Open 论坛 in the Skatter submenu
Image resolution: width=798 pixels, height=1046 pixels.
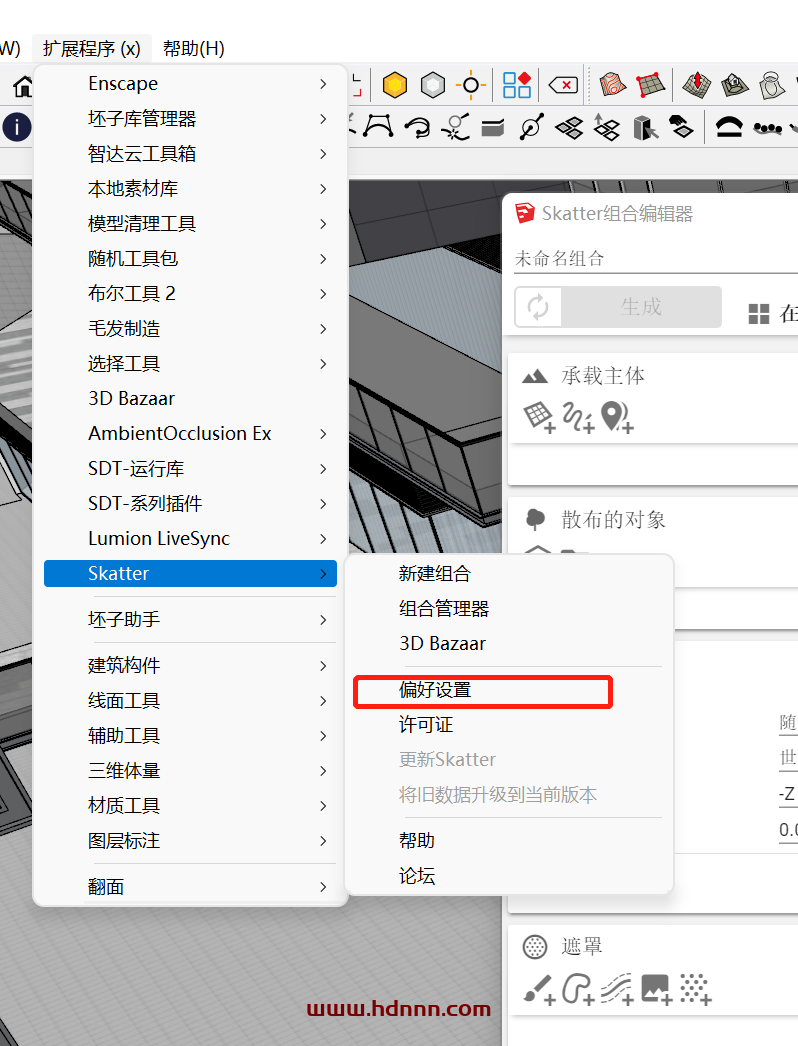pos(509,876)
